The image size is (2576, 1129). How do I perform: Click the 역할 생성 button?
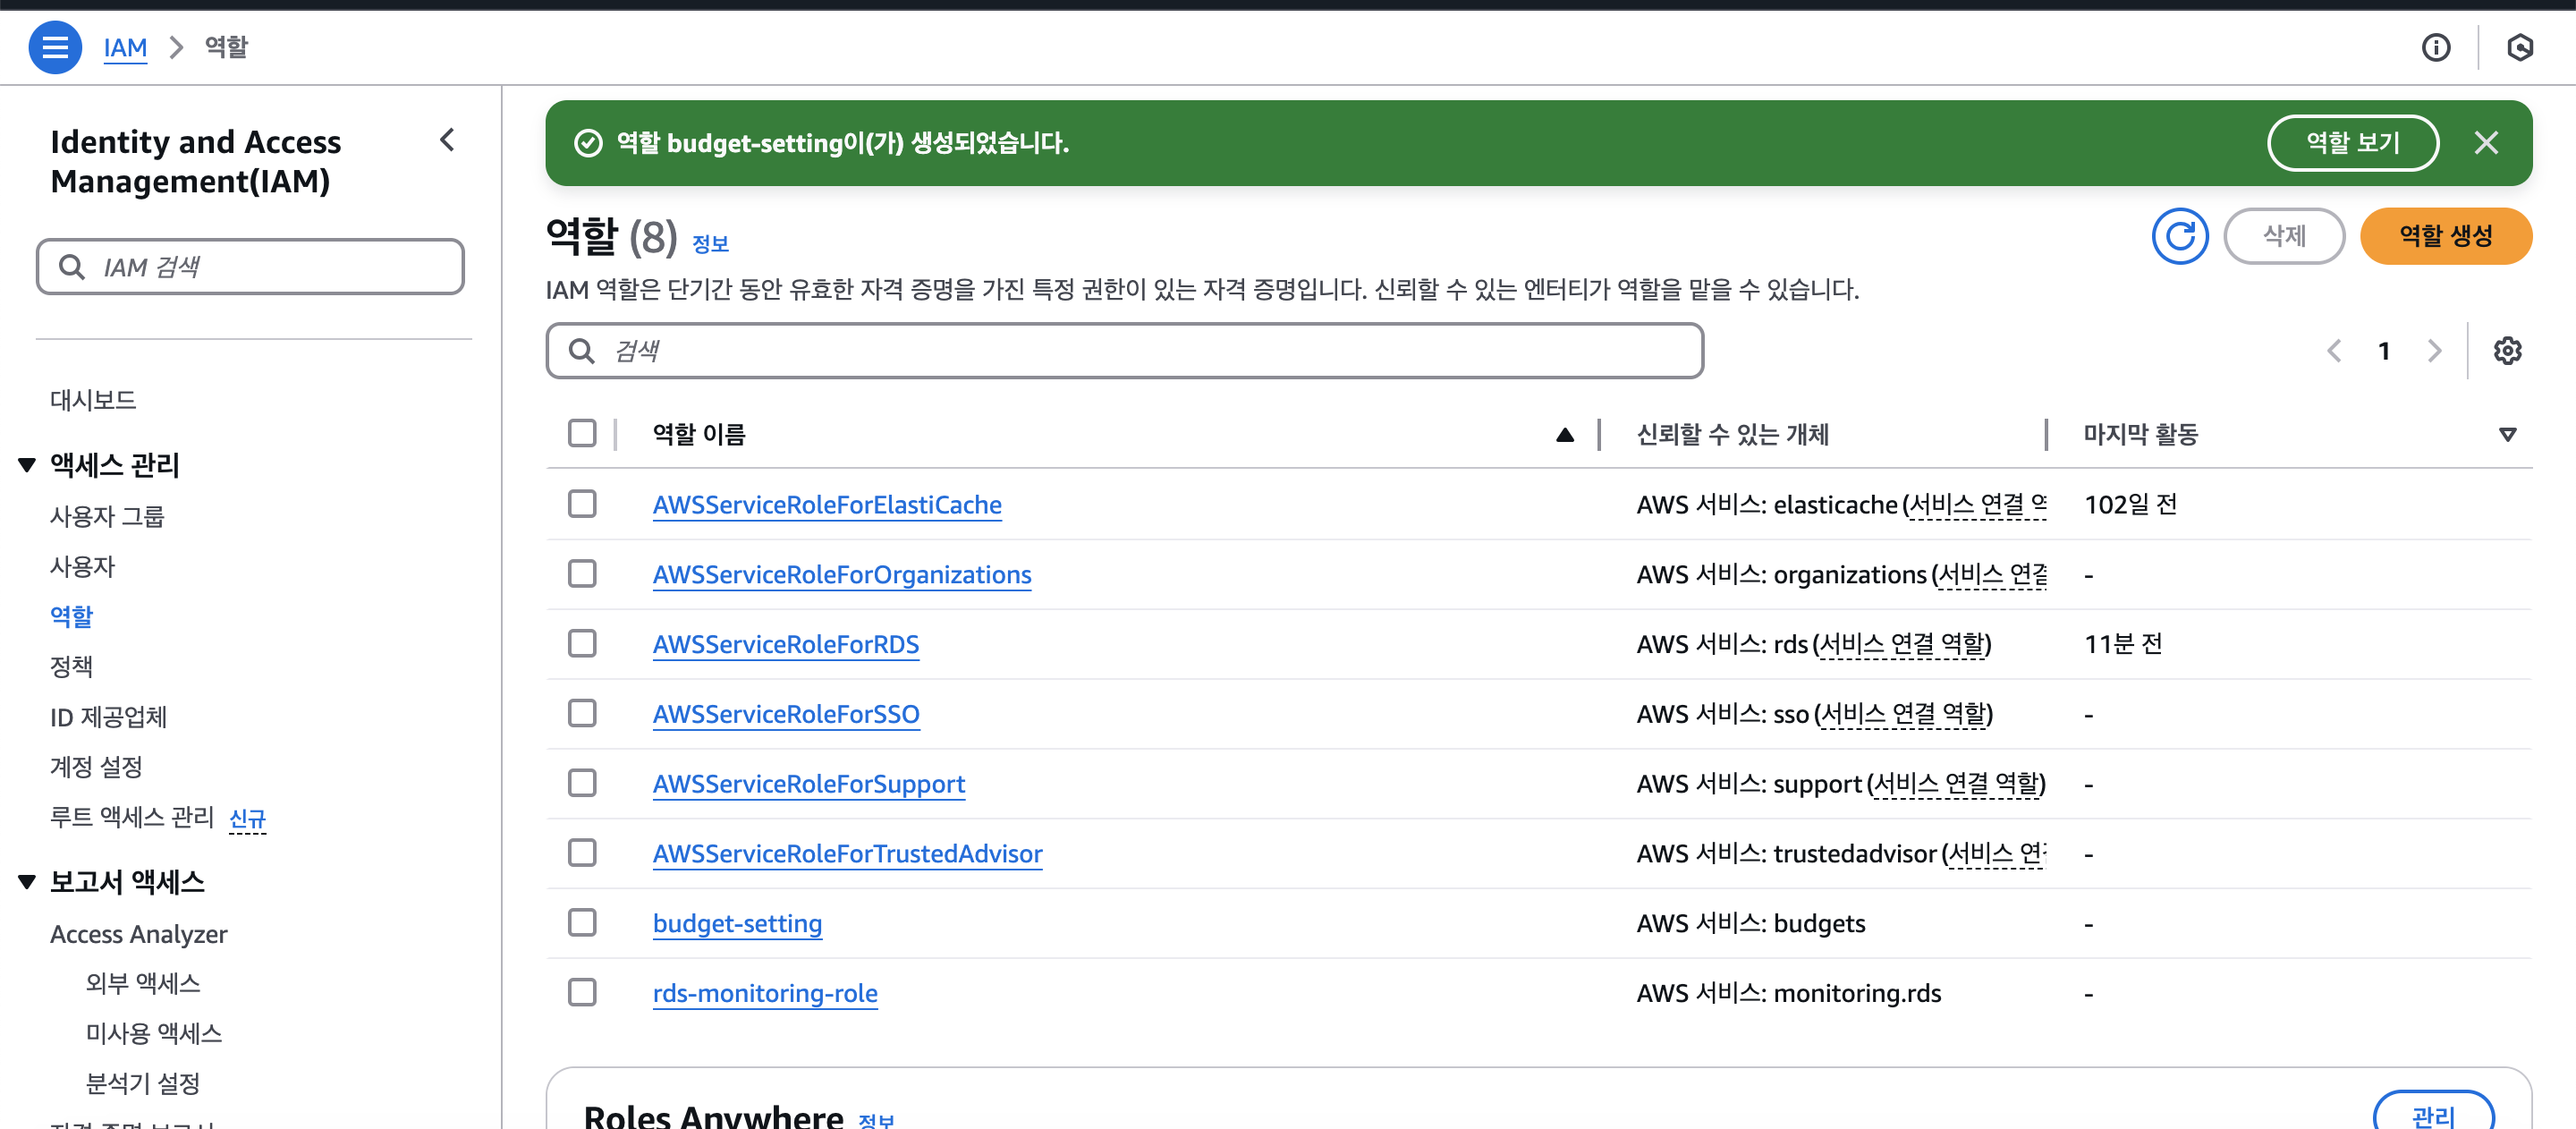click(x=2445, y=236)
